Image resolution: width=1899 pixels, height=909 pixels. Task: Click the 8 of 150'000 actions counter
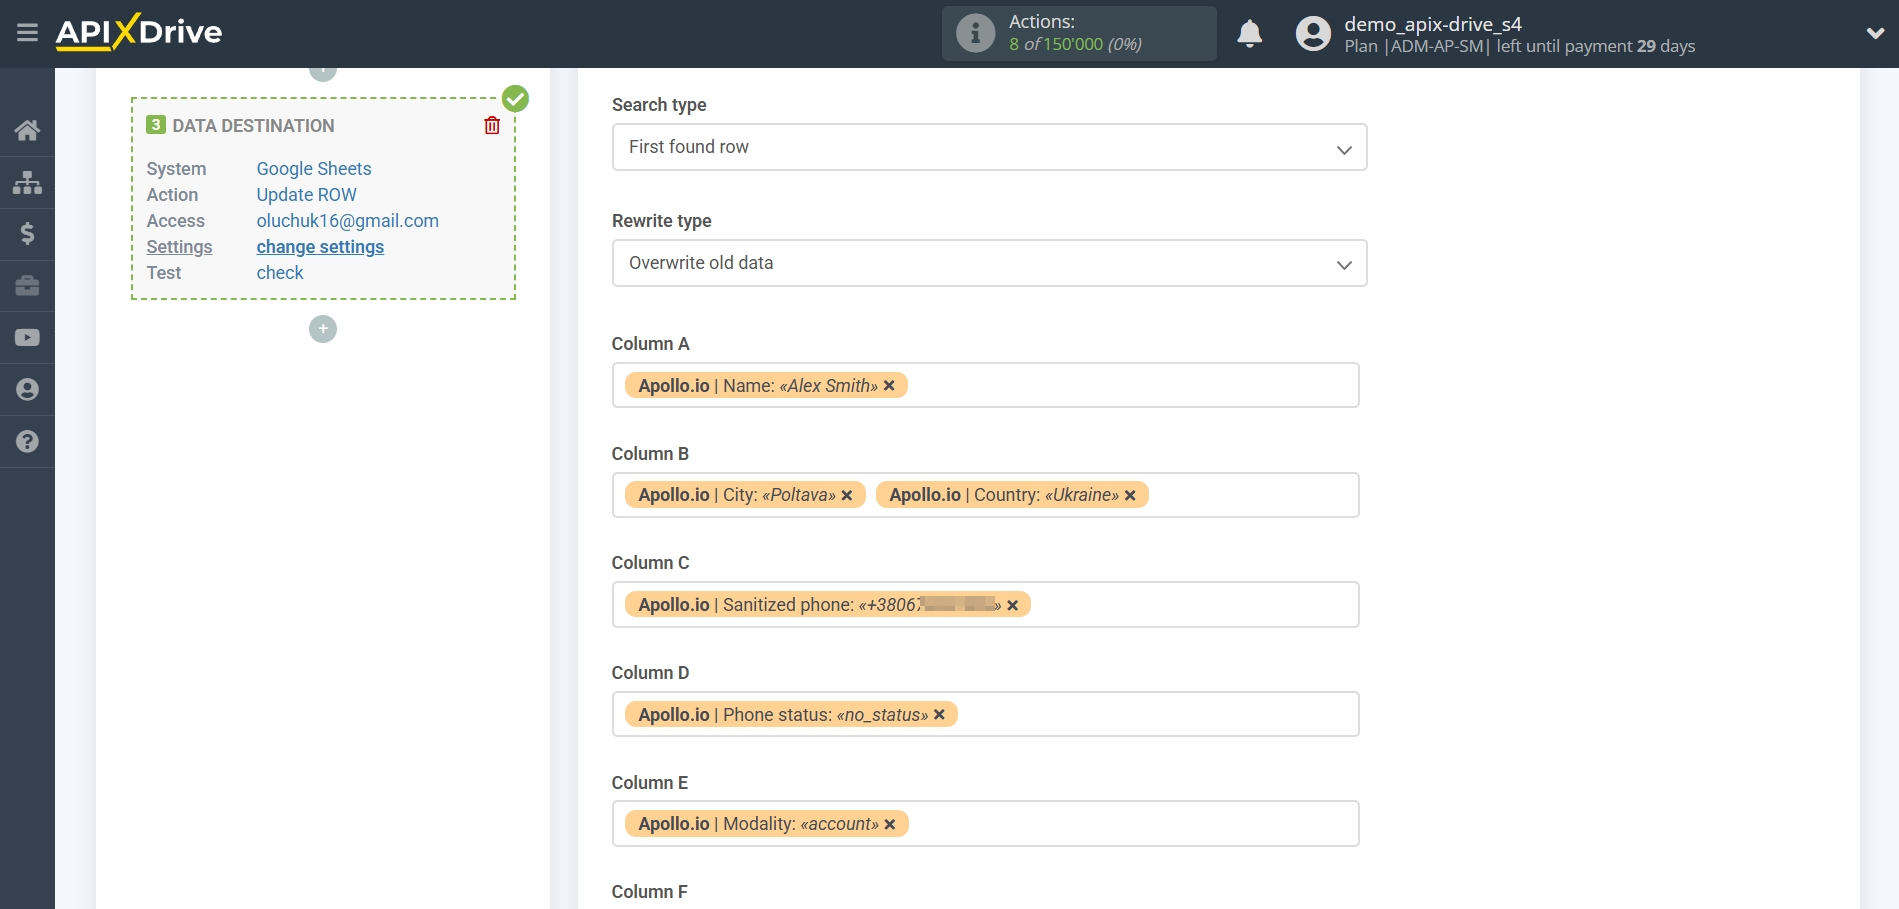(x=1075, y=44)
